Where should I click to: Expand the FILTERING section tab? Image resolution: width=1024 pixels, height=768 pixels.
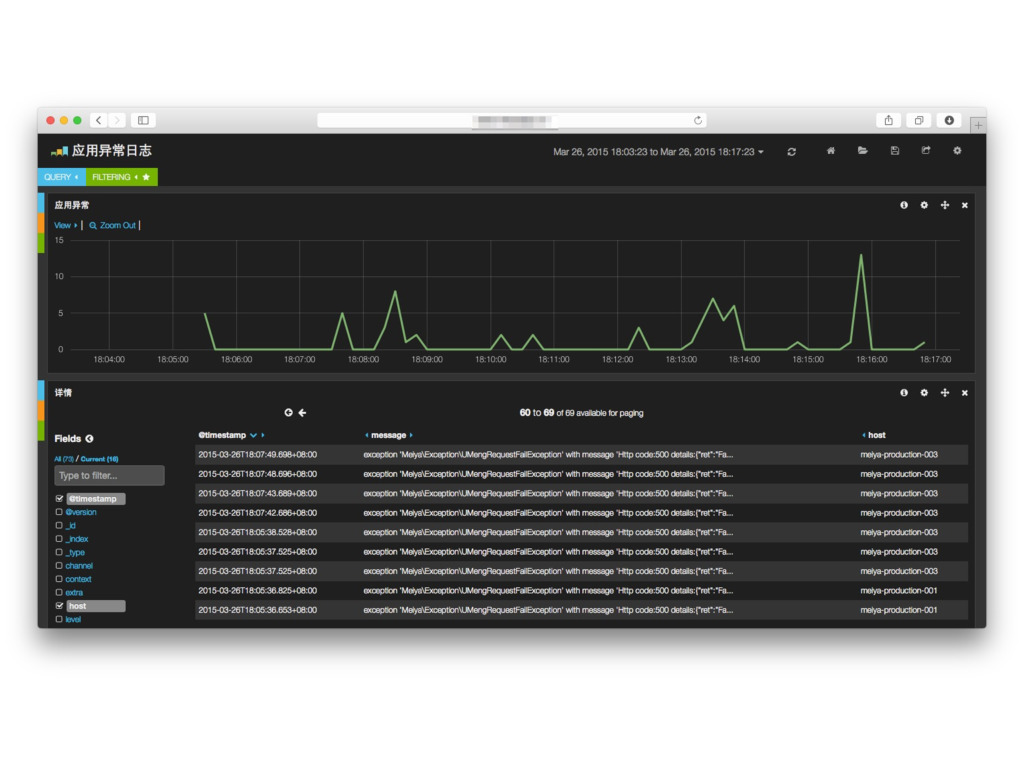121,177
